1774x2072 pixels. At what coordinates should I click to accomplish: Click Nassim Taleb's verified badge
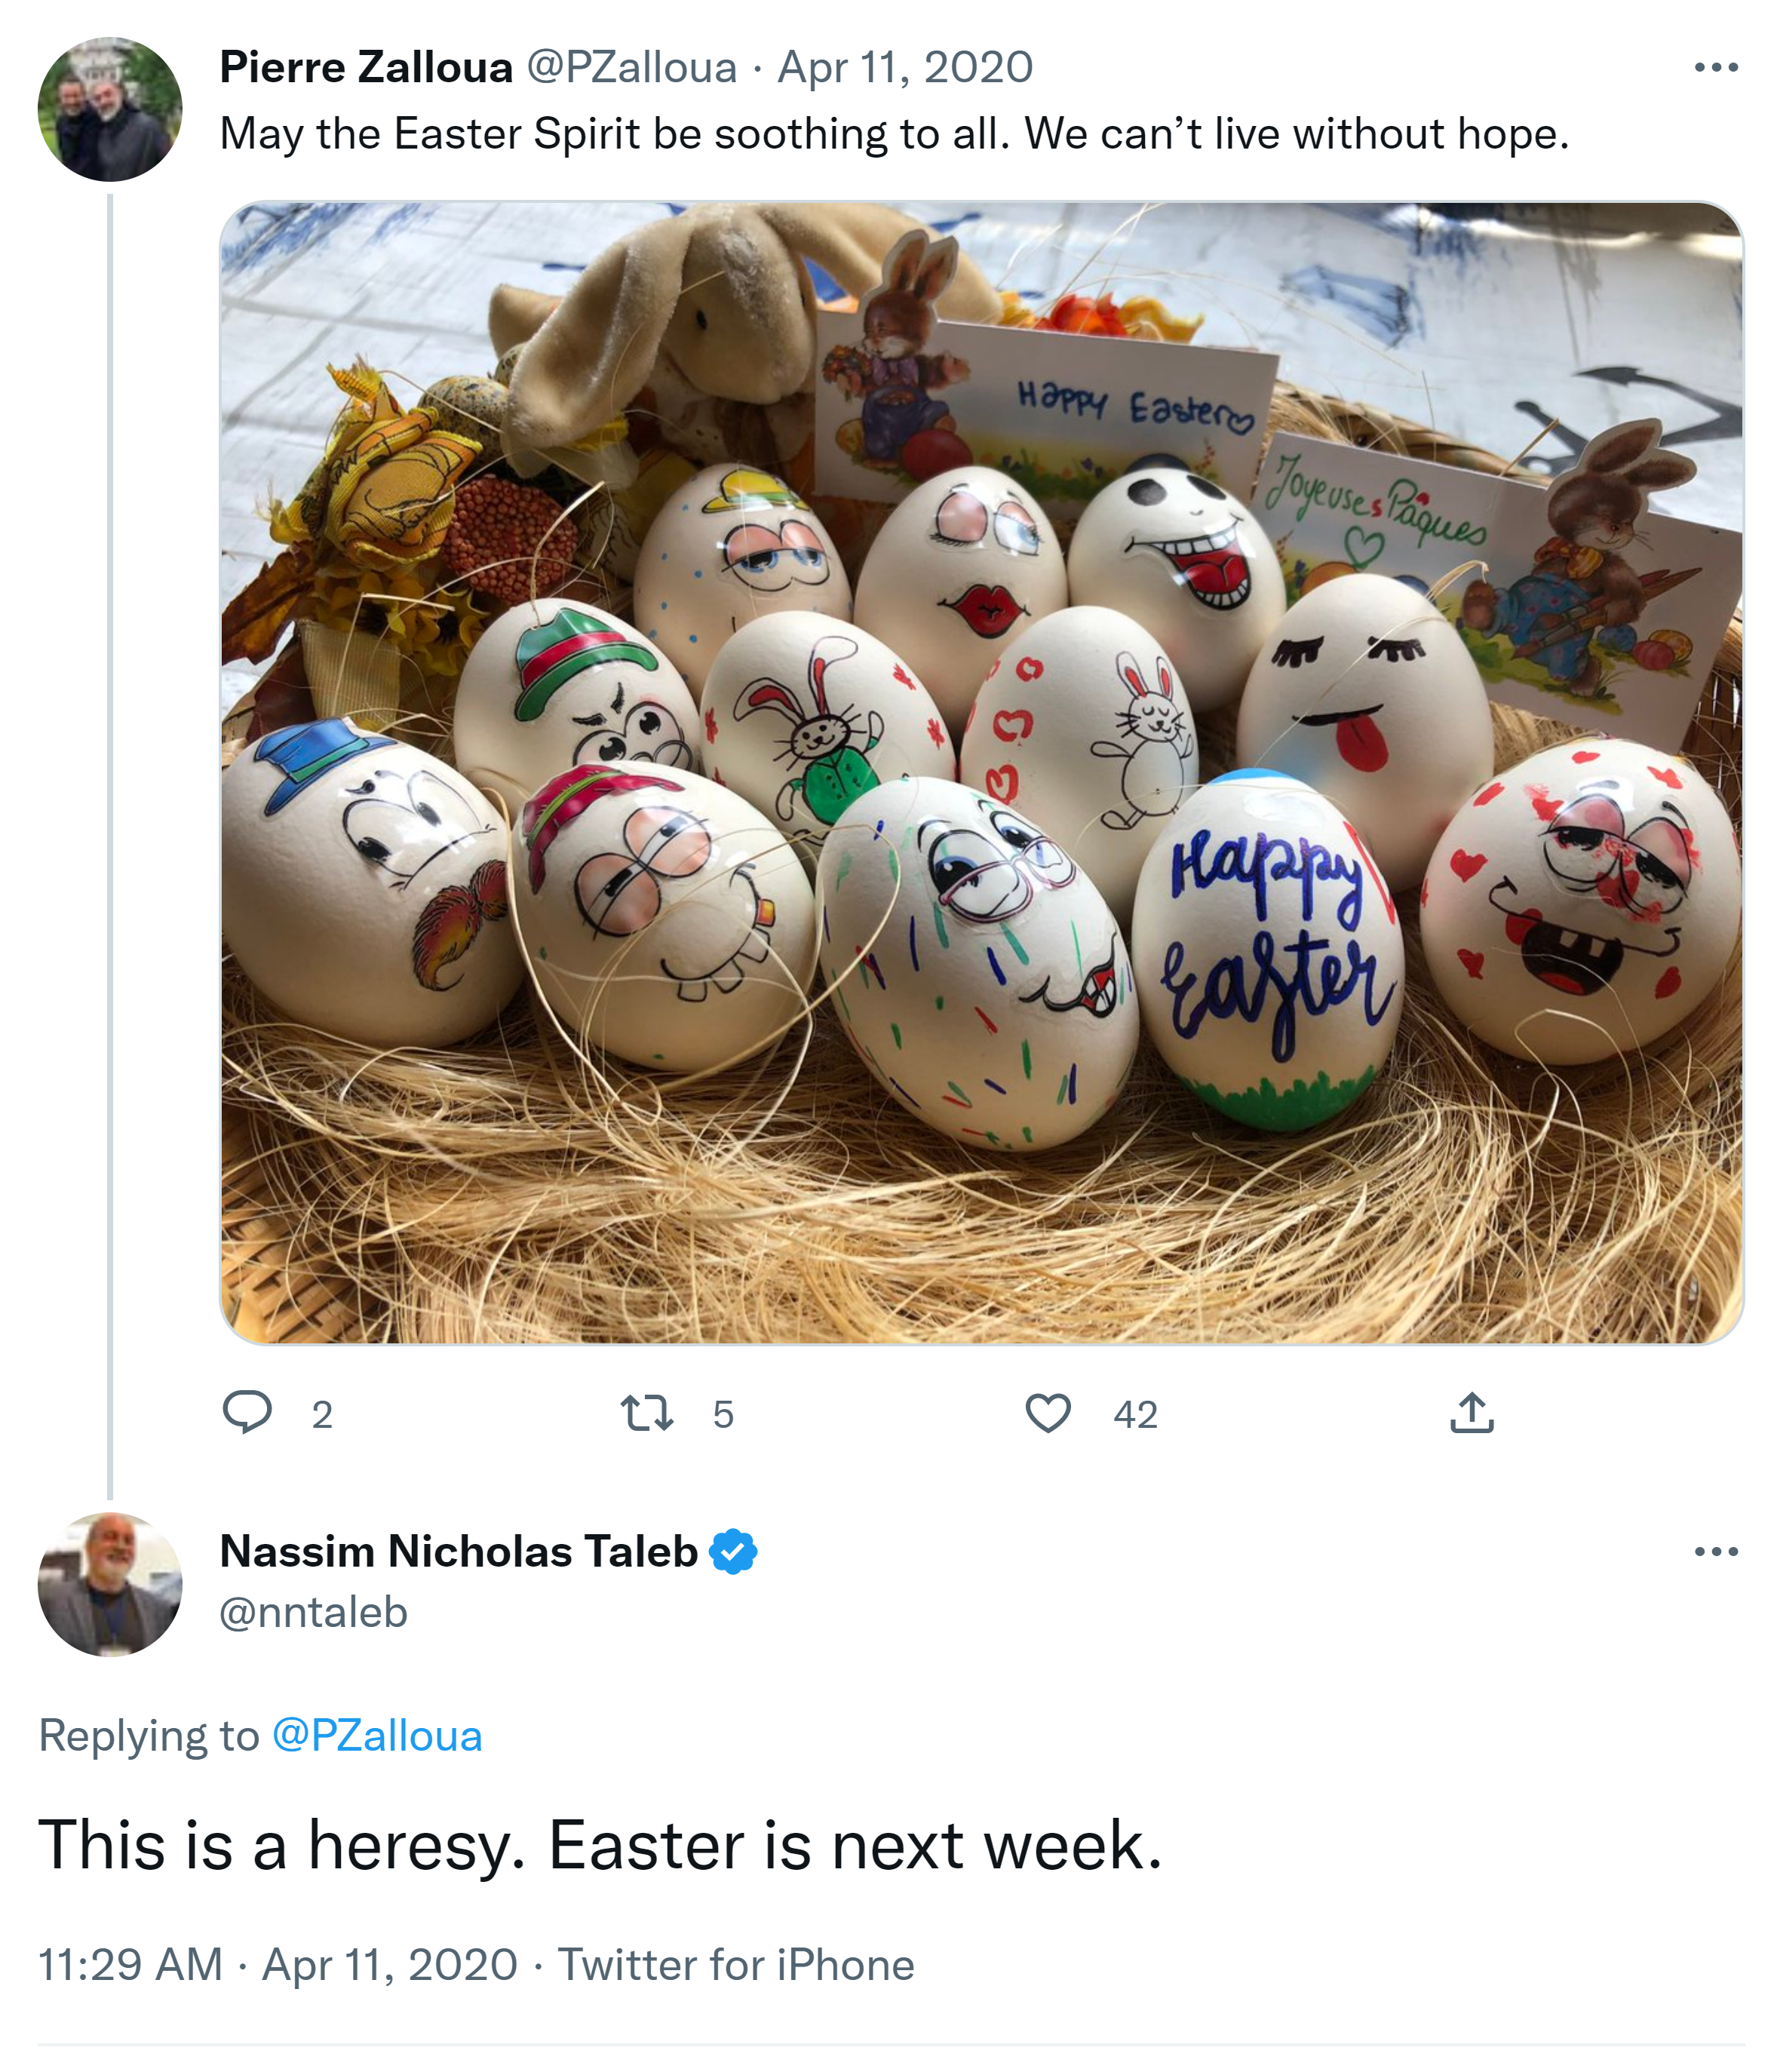click(733, 1551)
